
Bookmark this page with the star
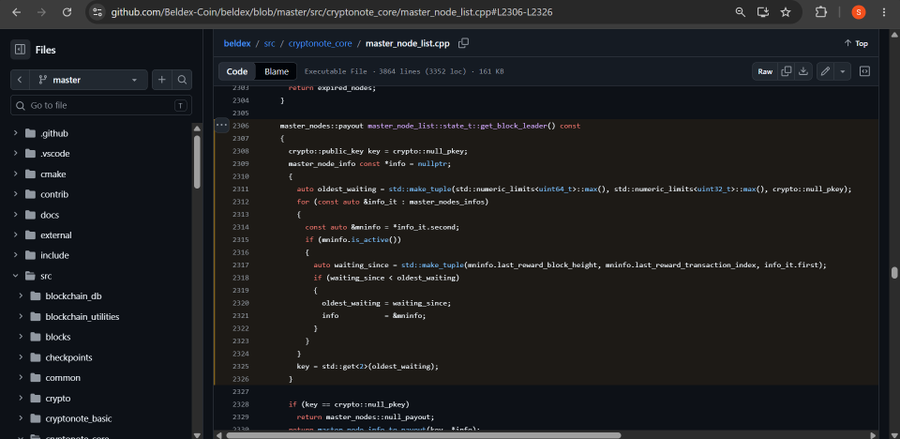[x=786, y=12]
